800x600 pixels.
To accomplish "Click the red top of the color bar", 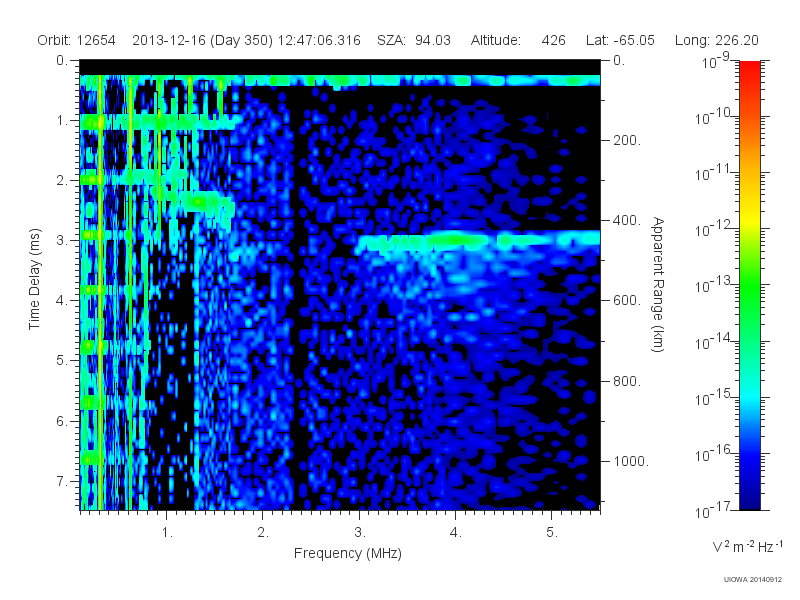I will point(749,69).
